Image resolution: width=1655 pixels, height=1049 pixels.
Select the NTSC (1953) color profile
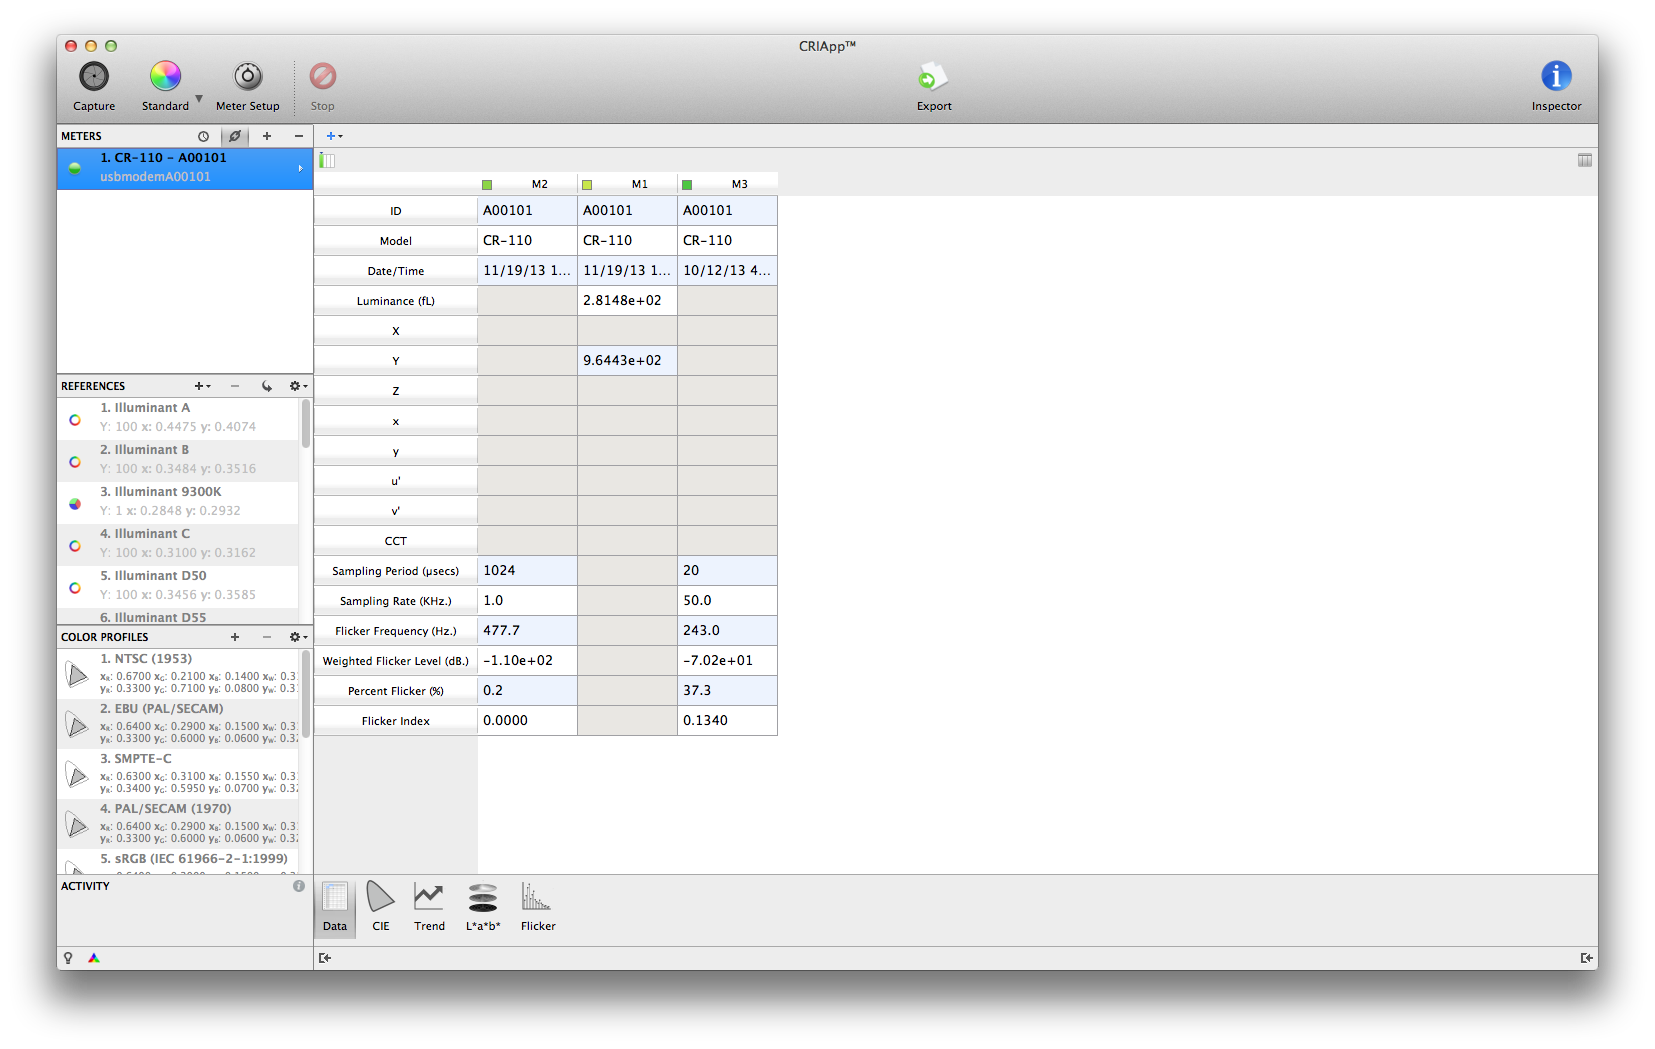click(x=178, y=674)
